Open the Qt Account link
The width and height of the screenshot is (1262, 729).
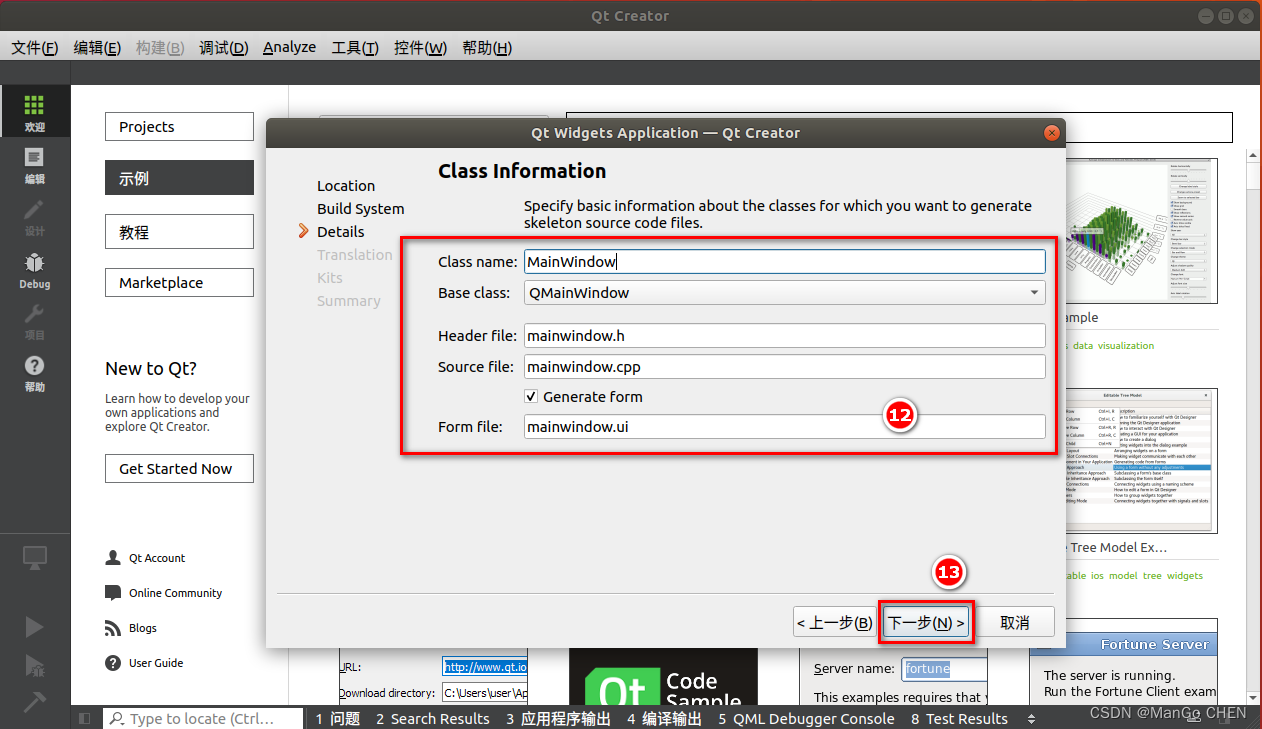point(157,558)
